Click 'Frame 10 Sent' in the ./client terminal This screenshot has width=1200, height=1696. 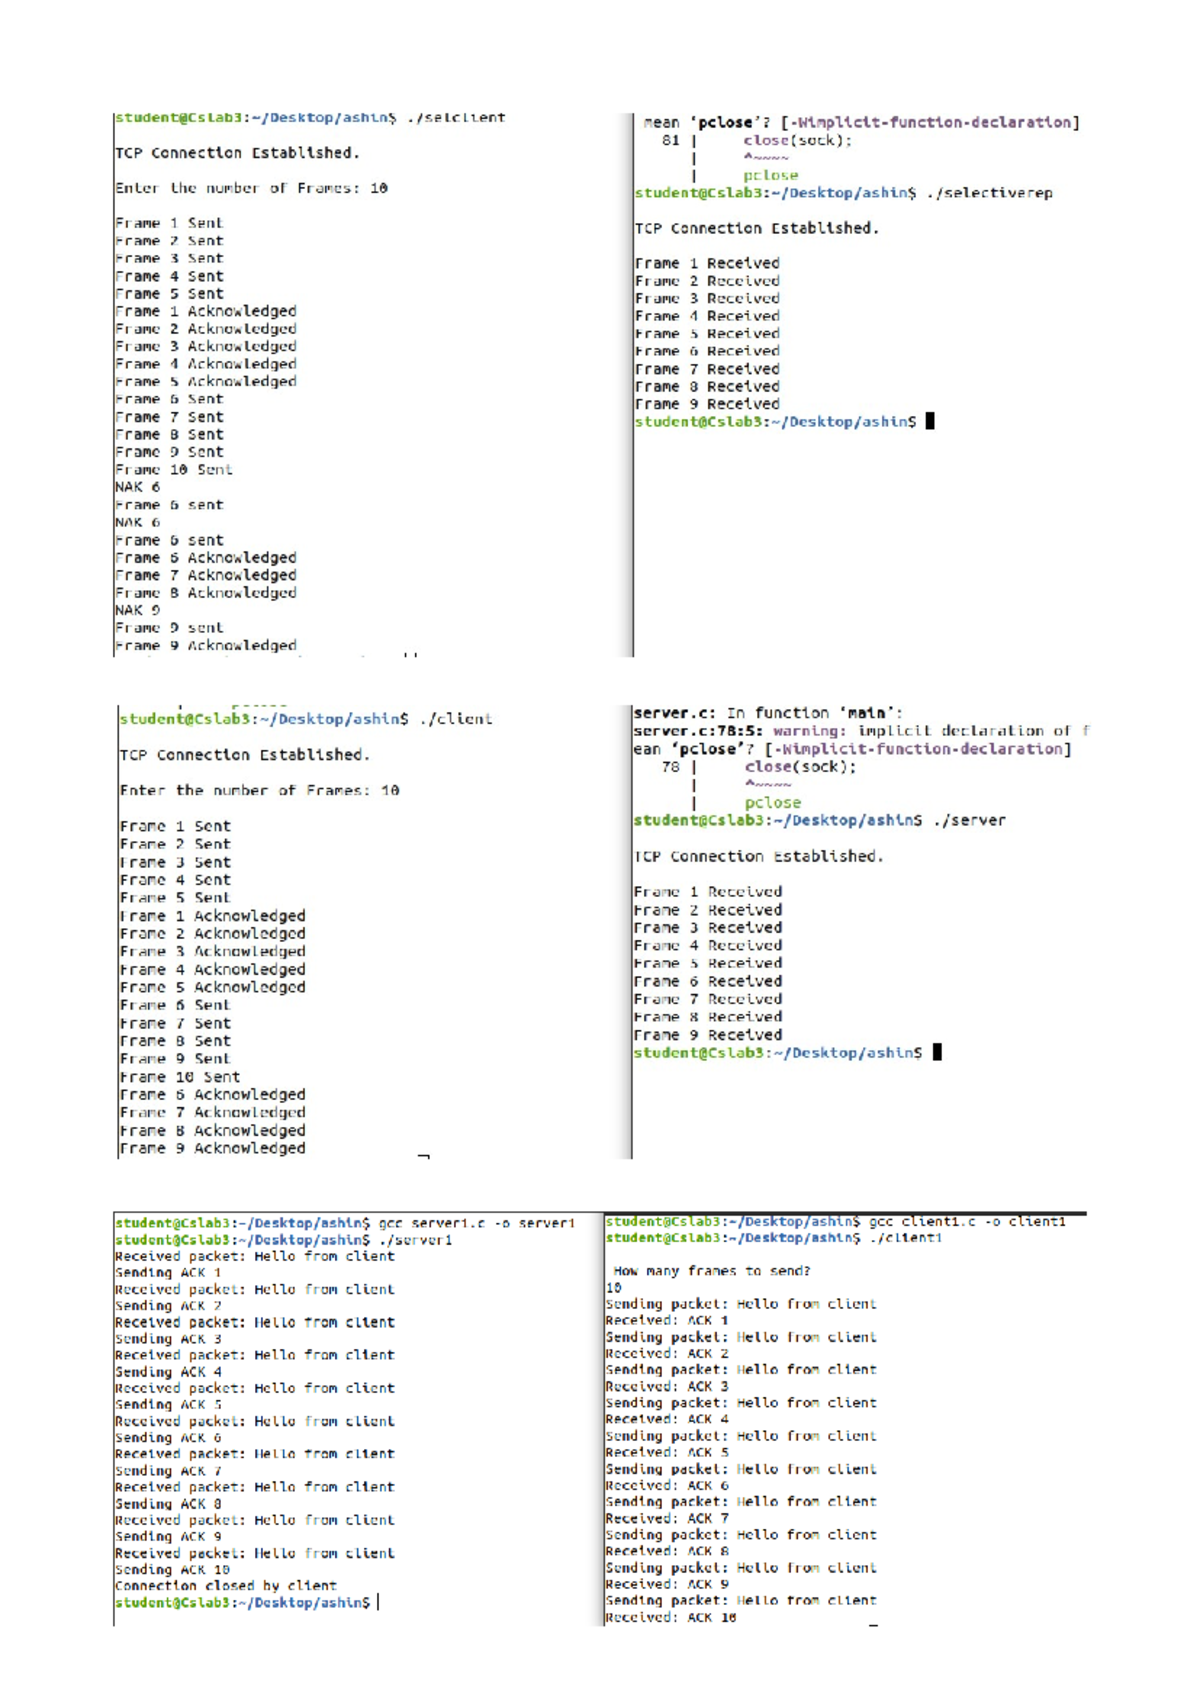pos(180,1077)
